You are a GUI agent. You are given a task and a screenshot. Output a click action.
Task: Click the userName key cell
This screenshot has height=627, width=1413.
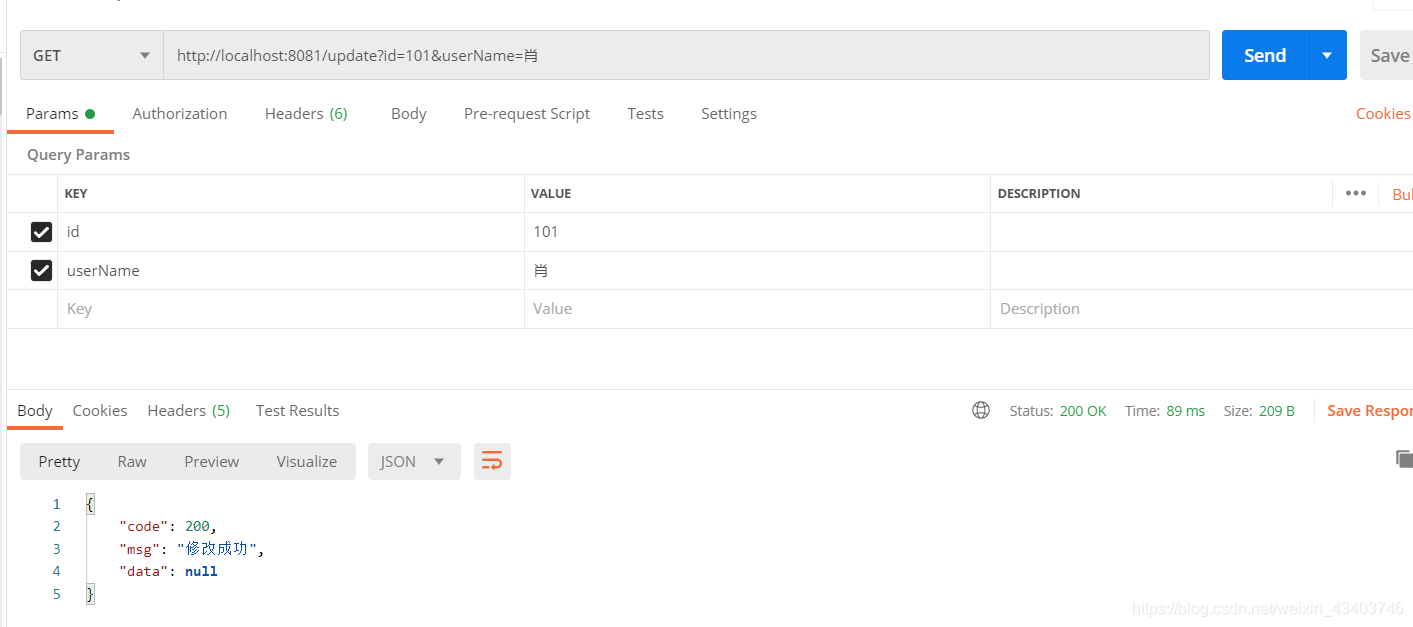coord(291,270)
